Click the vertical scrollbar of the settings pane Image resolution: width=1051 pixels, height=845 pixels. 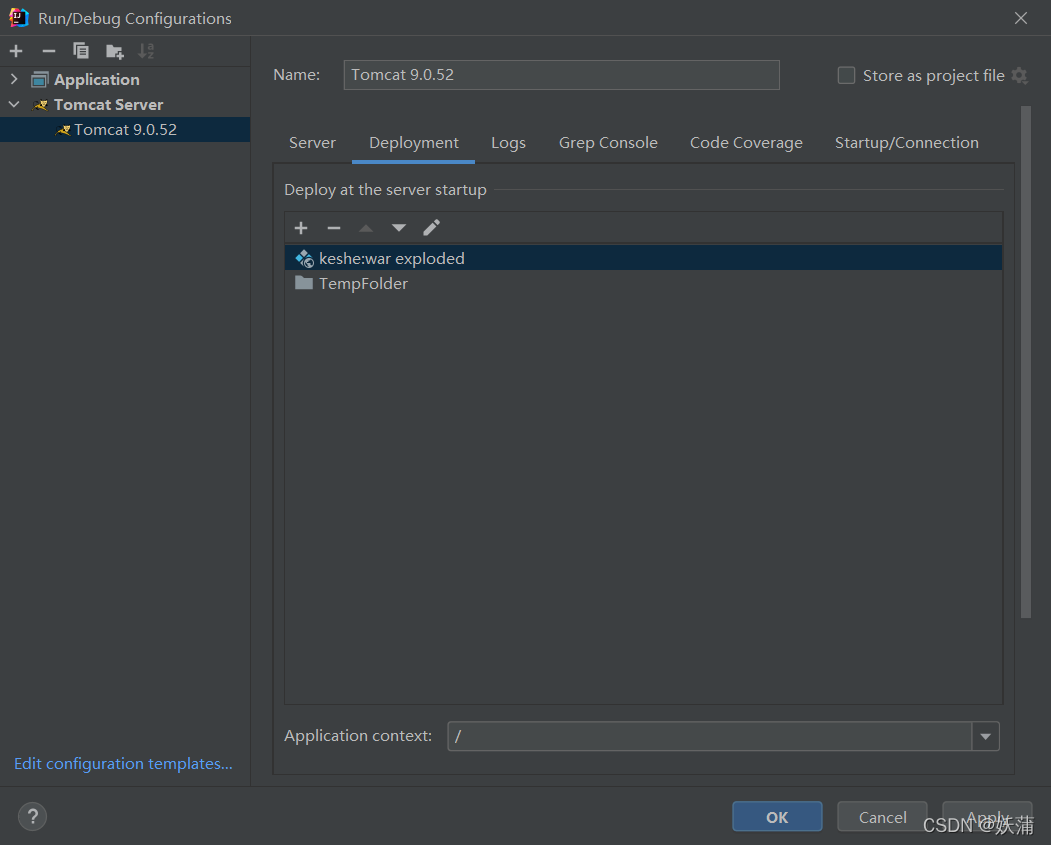click(1026, 362)
